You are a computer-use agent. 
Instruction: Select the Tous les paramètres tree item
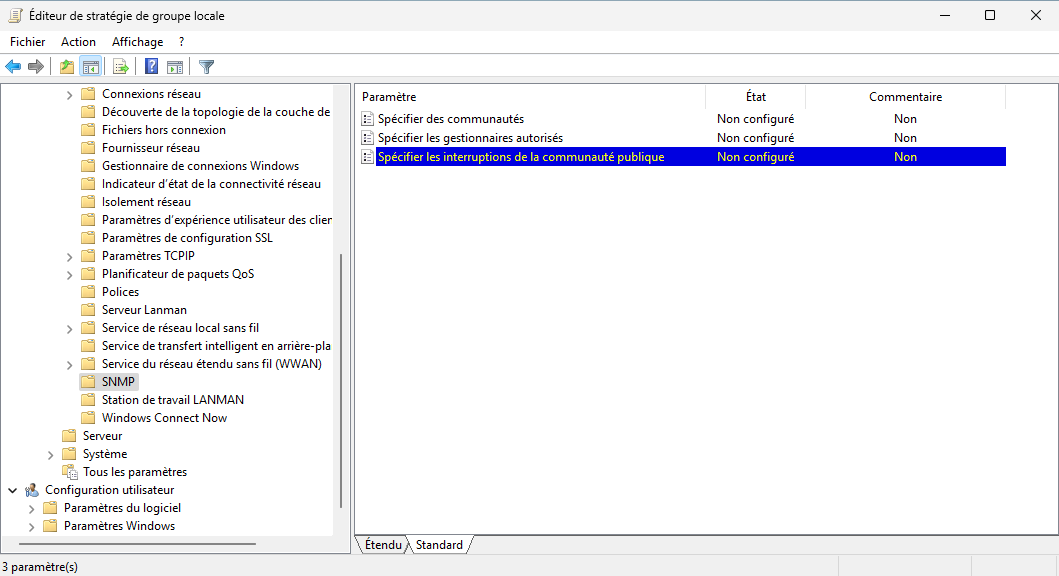point(134,472)
